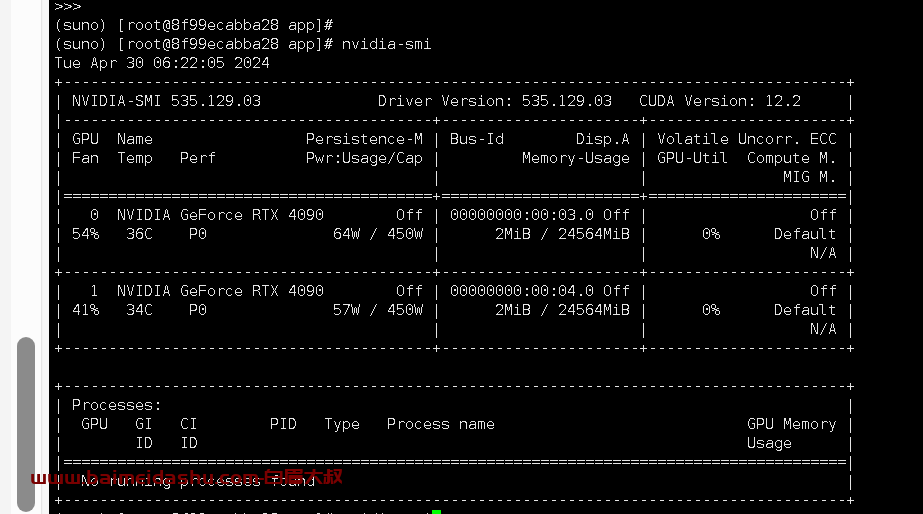923x514 pixels.
Task: Click GPU 1 name NVIDIA GeForce RTX 4090
Action: tap(220, 291)
